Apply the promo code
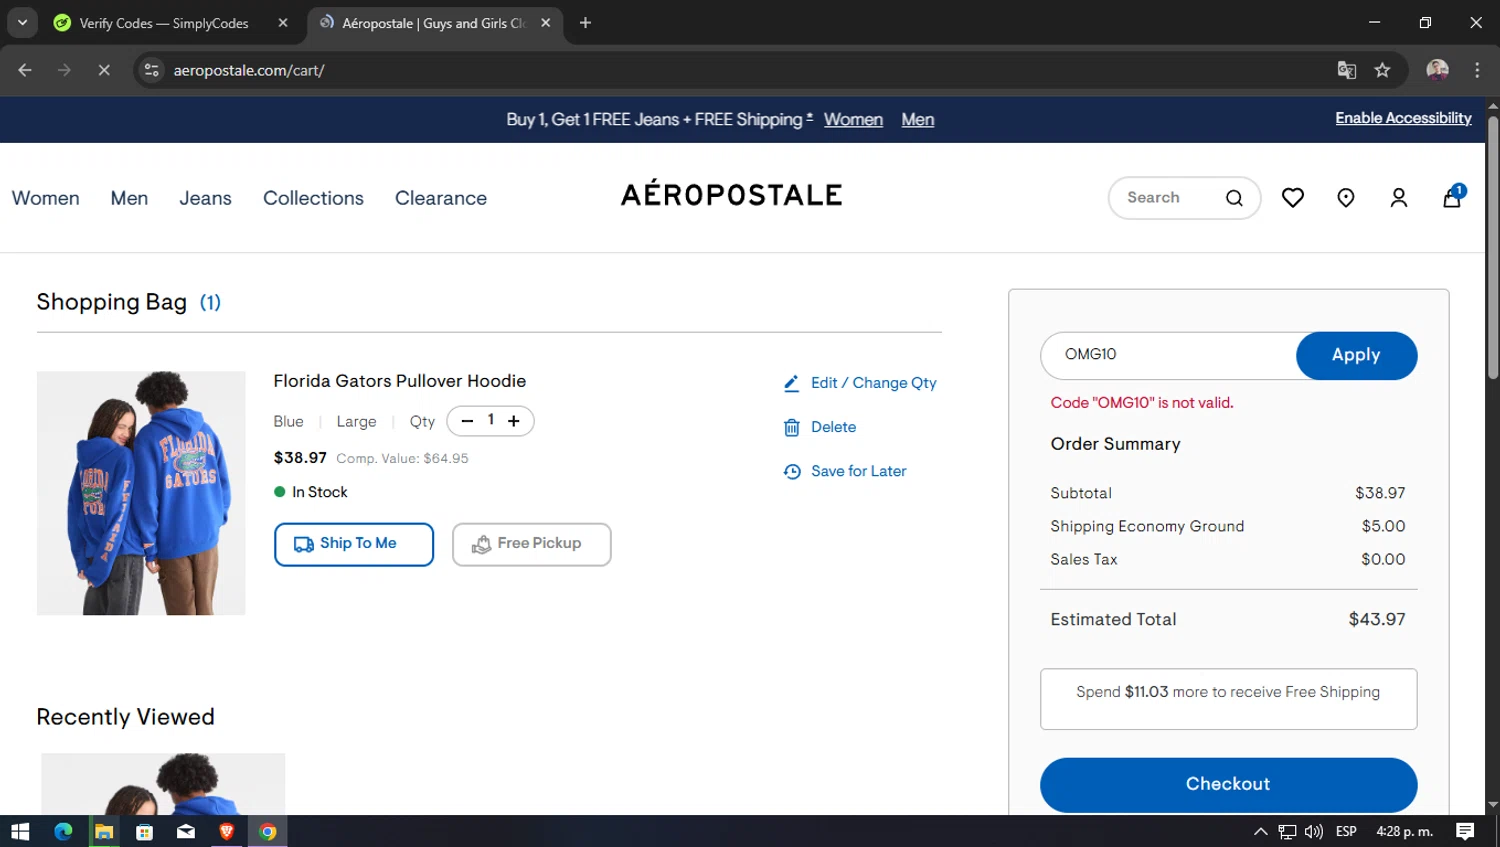 point(1356,355)
